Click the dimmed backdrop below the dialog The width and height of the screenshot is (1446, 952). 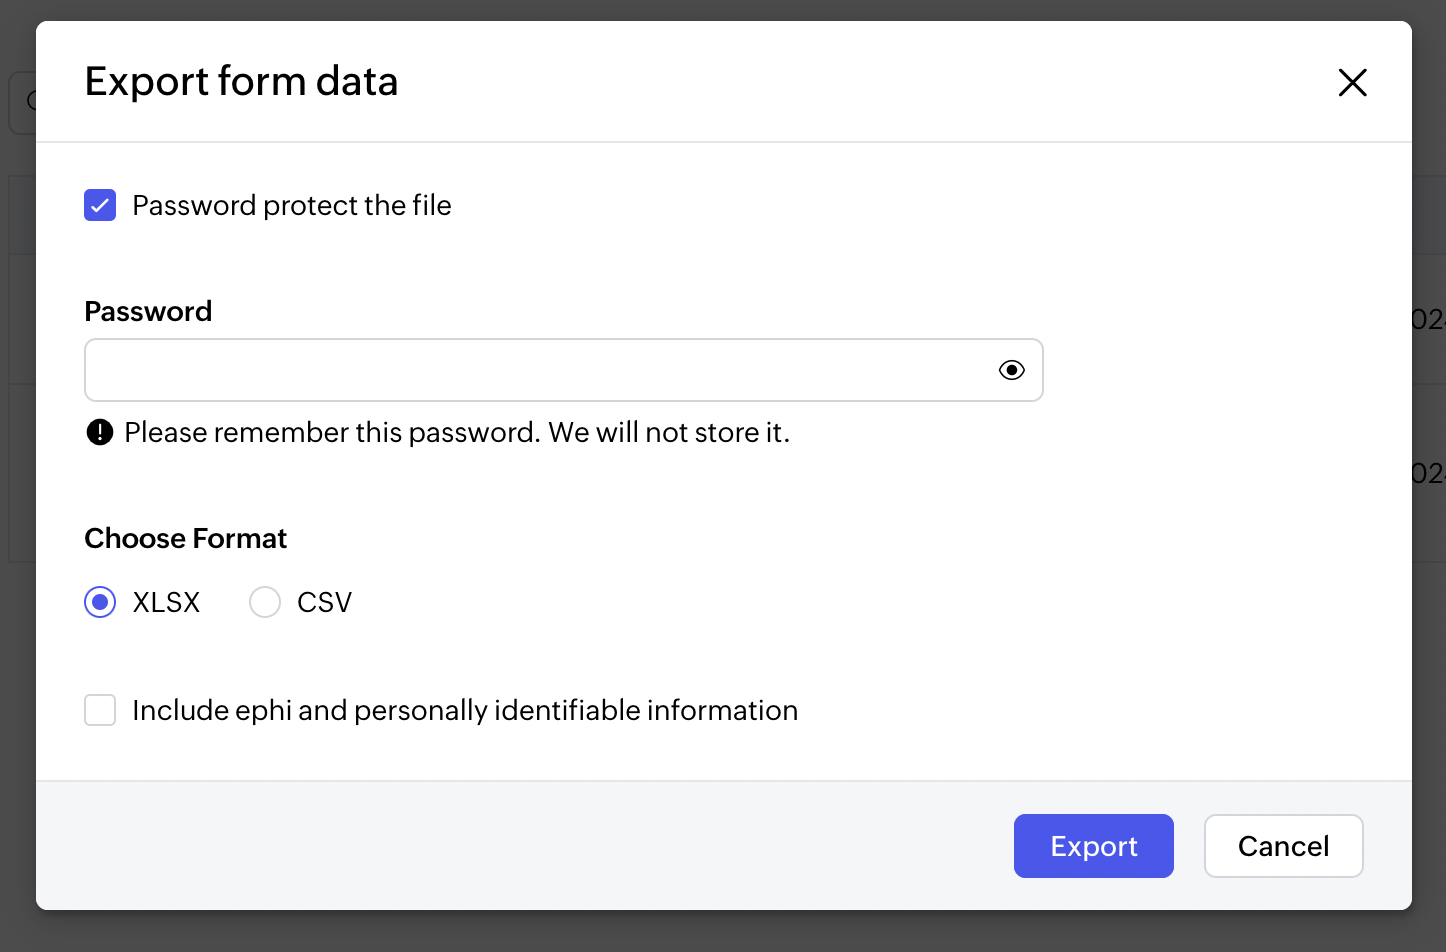tap(723, 932)
